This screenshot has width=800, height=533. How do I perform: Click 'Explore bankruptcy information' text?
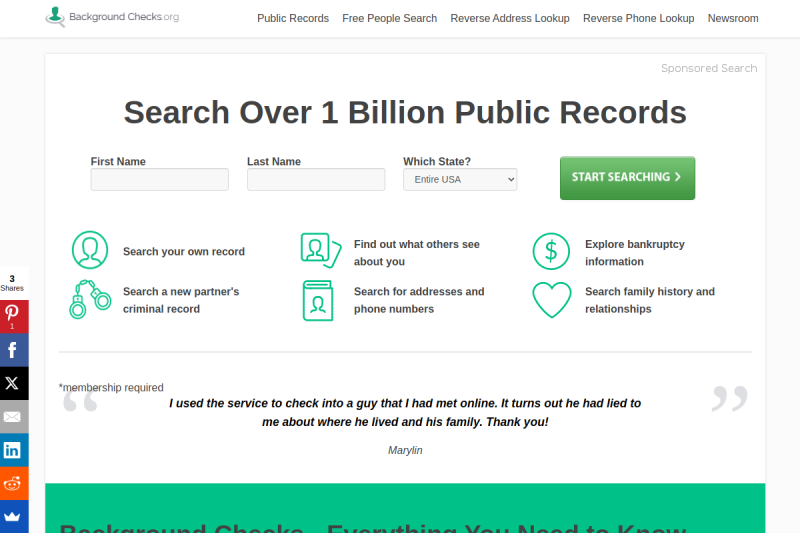coord(635,253)
